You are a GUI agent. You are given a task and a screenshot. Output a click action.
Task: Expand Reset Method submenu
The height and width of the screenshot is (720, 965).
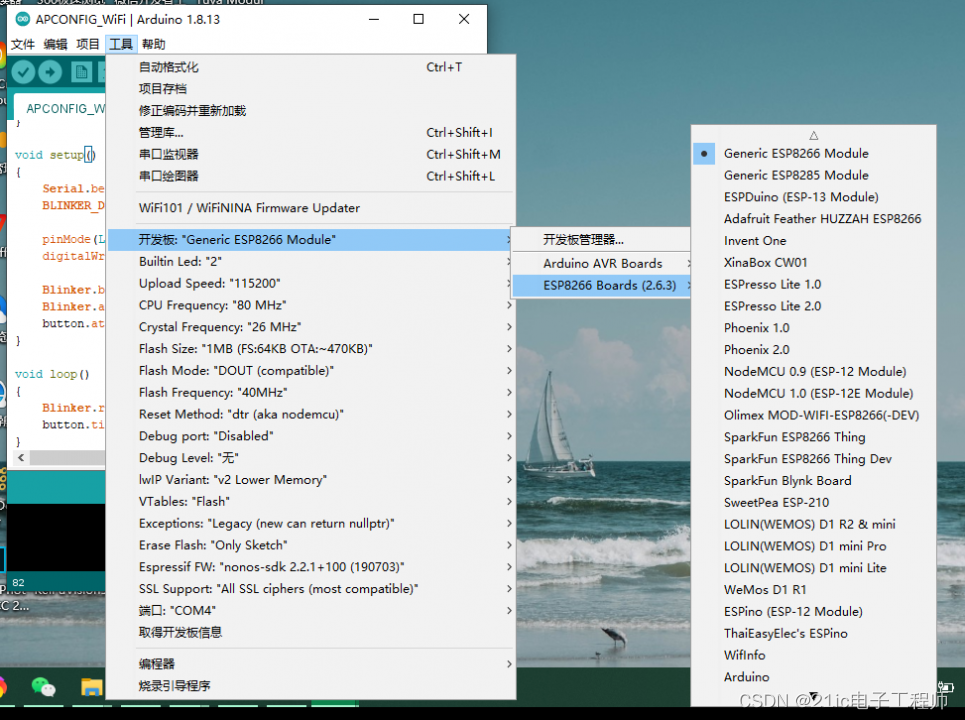point(311,414)
